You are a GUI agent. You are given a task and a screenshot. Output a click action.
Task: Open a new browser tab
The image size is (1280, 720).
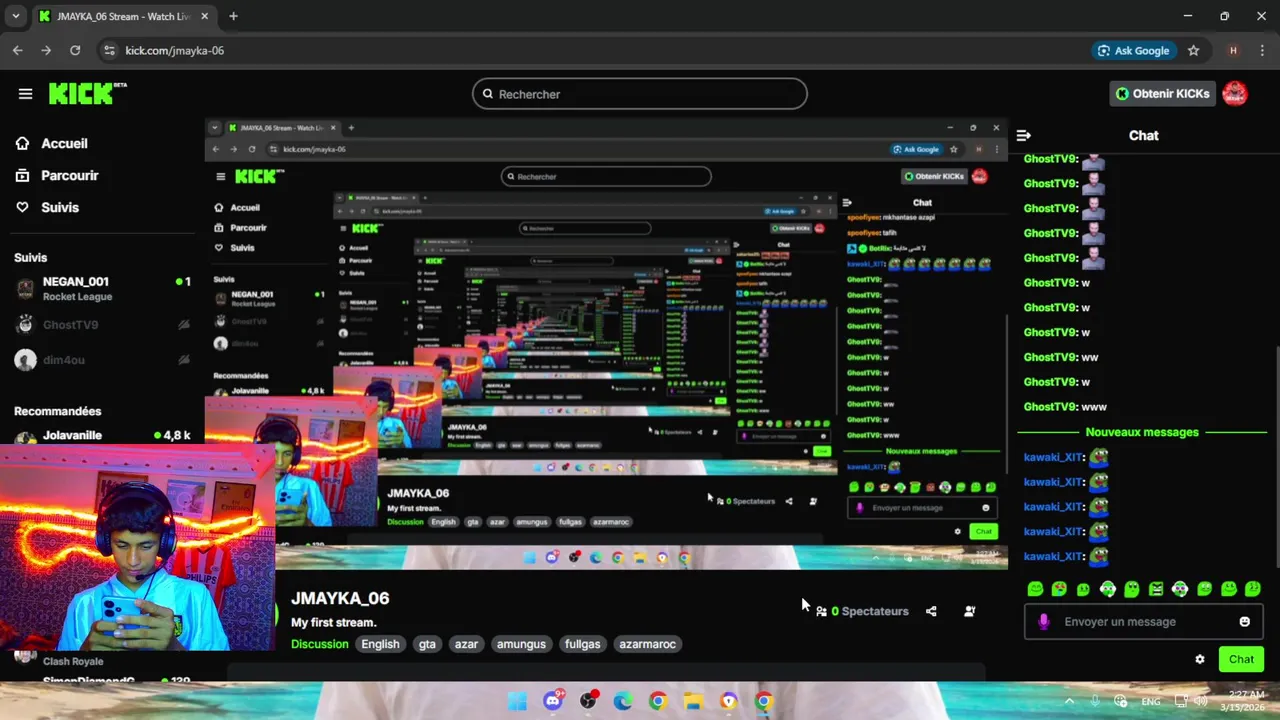pos(233,16)
